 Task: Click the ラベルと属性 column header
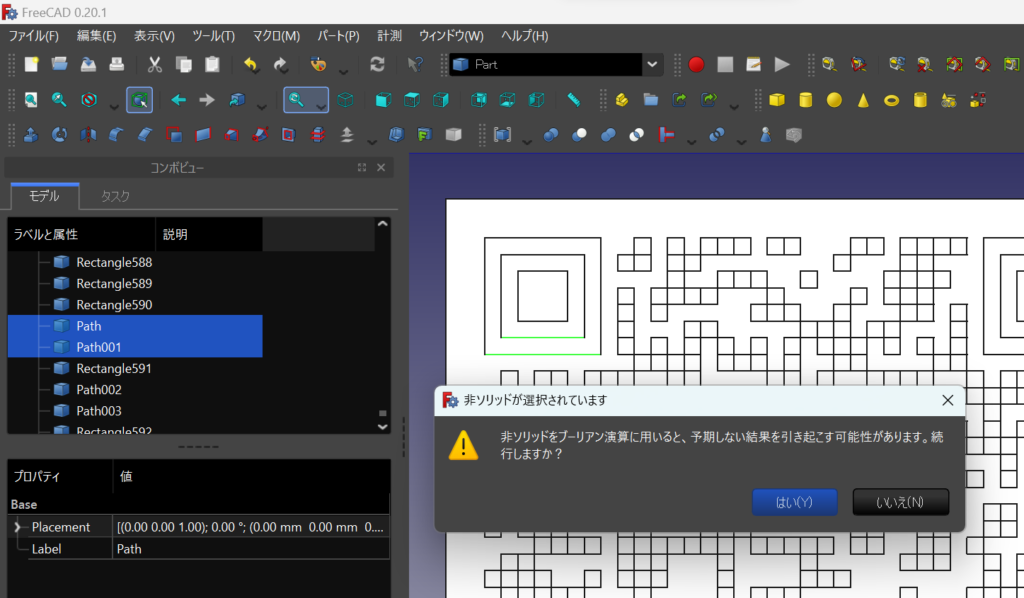[x=82, y=234]
